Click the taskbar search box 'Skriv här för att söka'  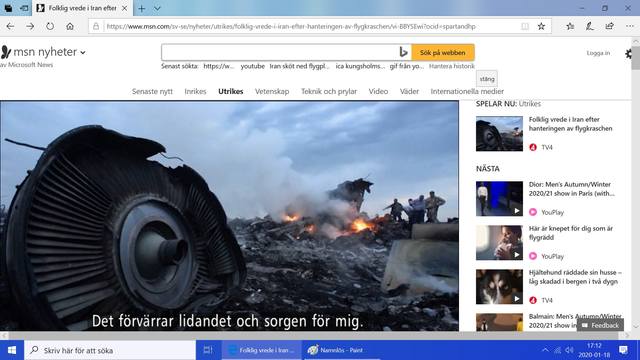point(110,350)
